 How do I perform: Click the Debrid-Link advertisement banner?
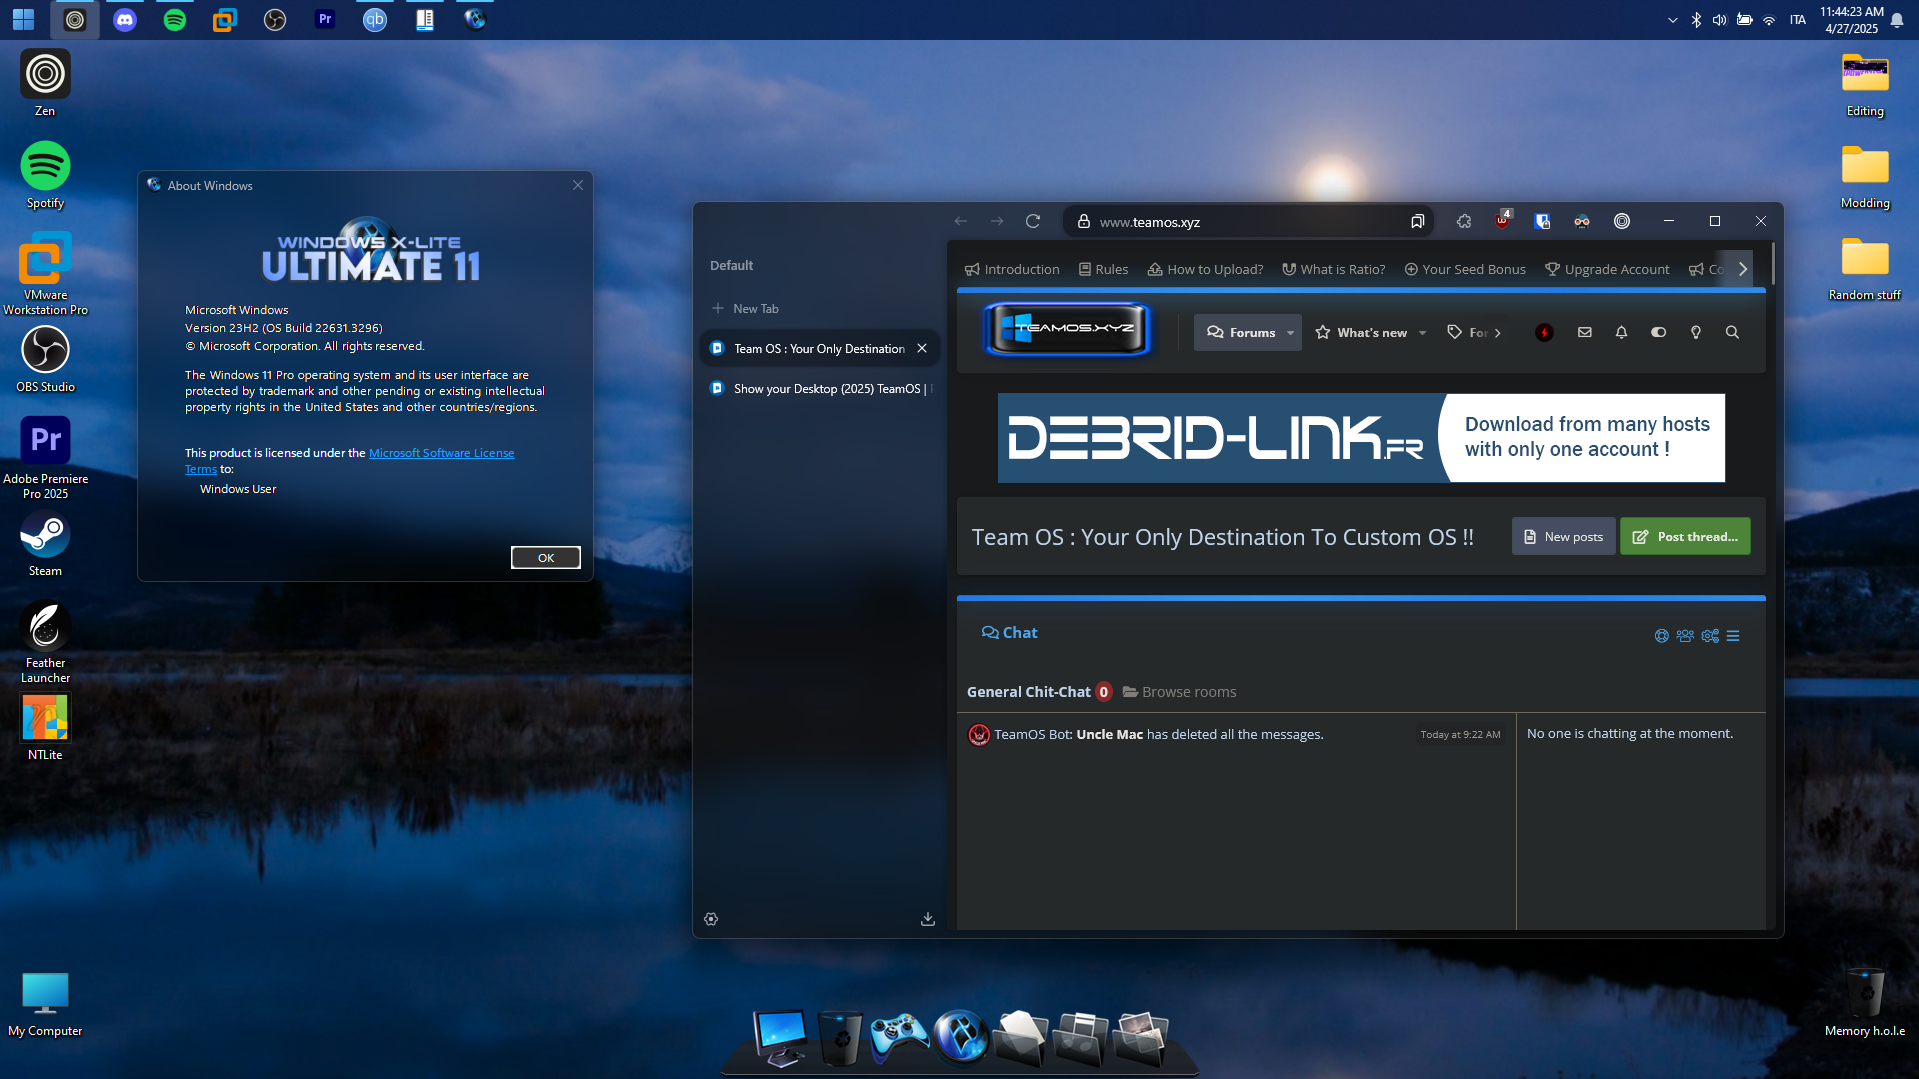(1361, 437)
